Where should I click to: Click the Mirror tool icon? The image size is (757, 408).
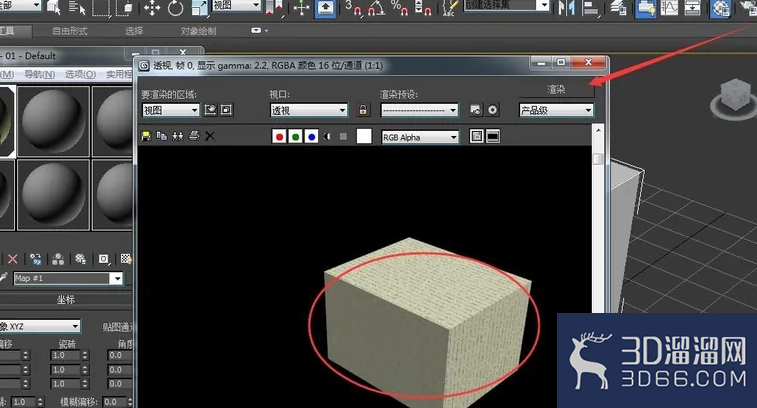(x=566, y=8)
